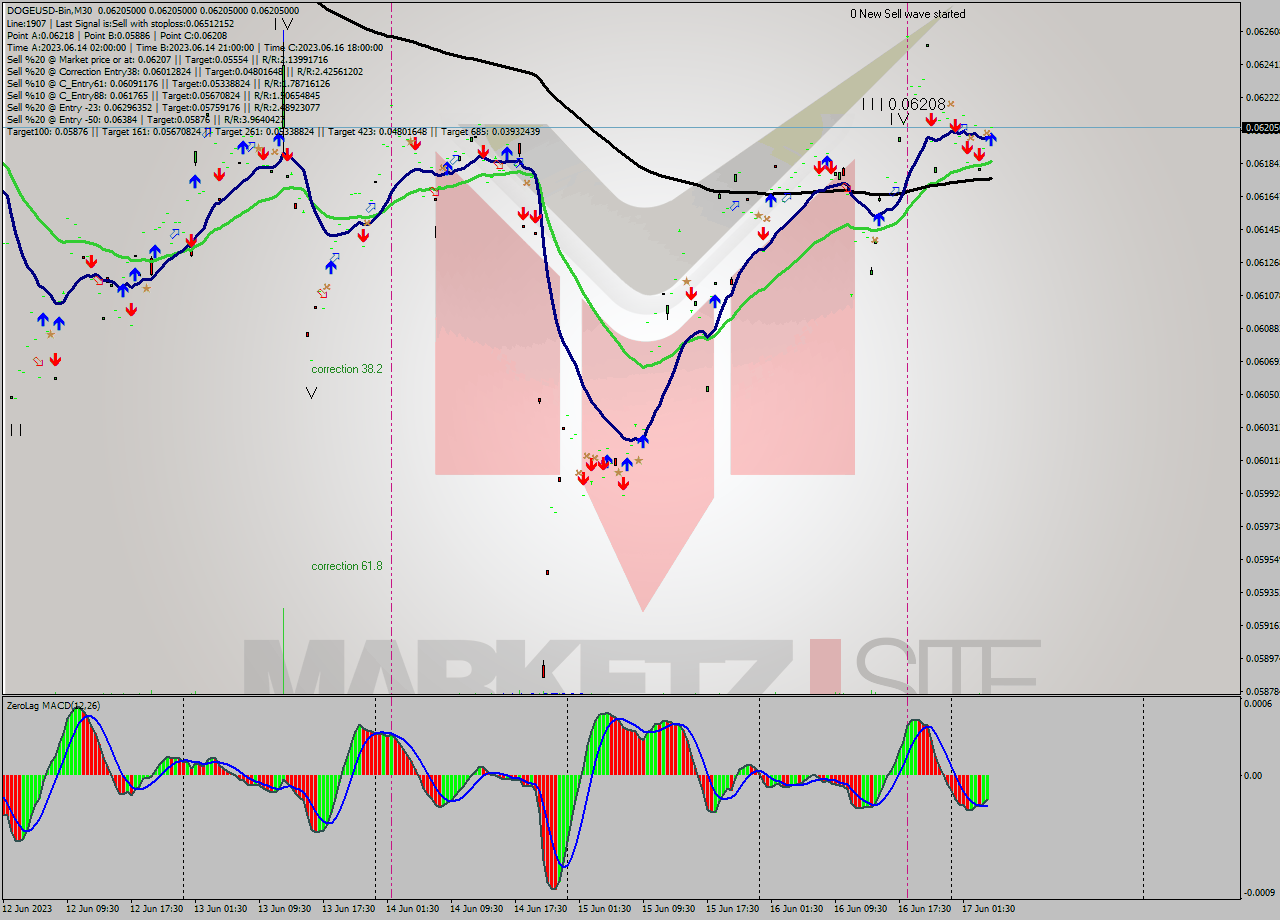Click the 'Target100: 0.05876' targets line
This screenshot has width=1280, height=920.
[x=273, y=131]
